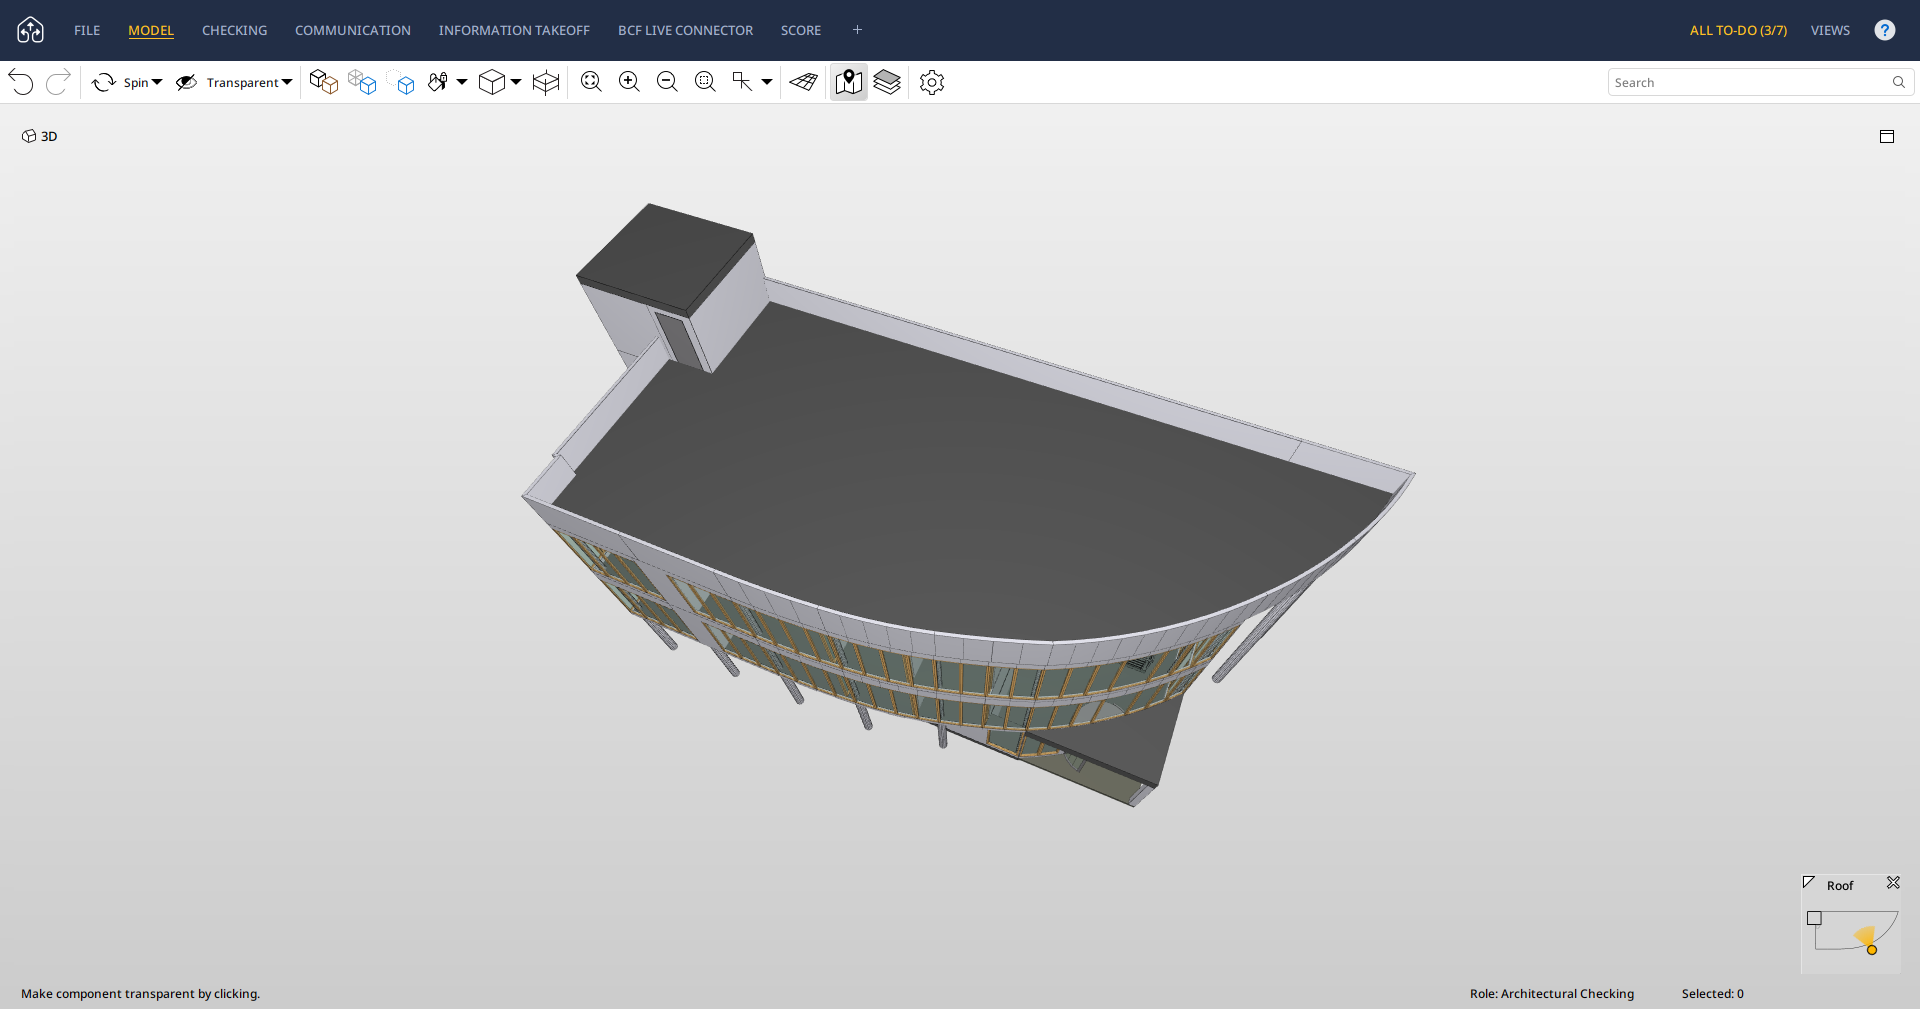The image size is (1920, 1009).
Task: Click the zoom to fit icon
Action: 591,82
